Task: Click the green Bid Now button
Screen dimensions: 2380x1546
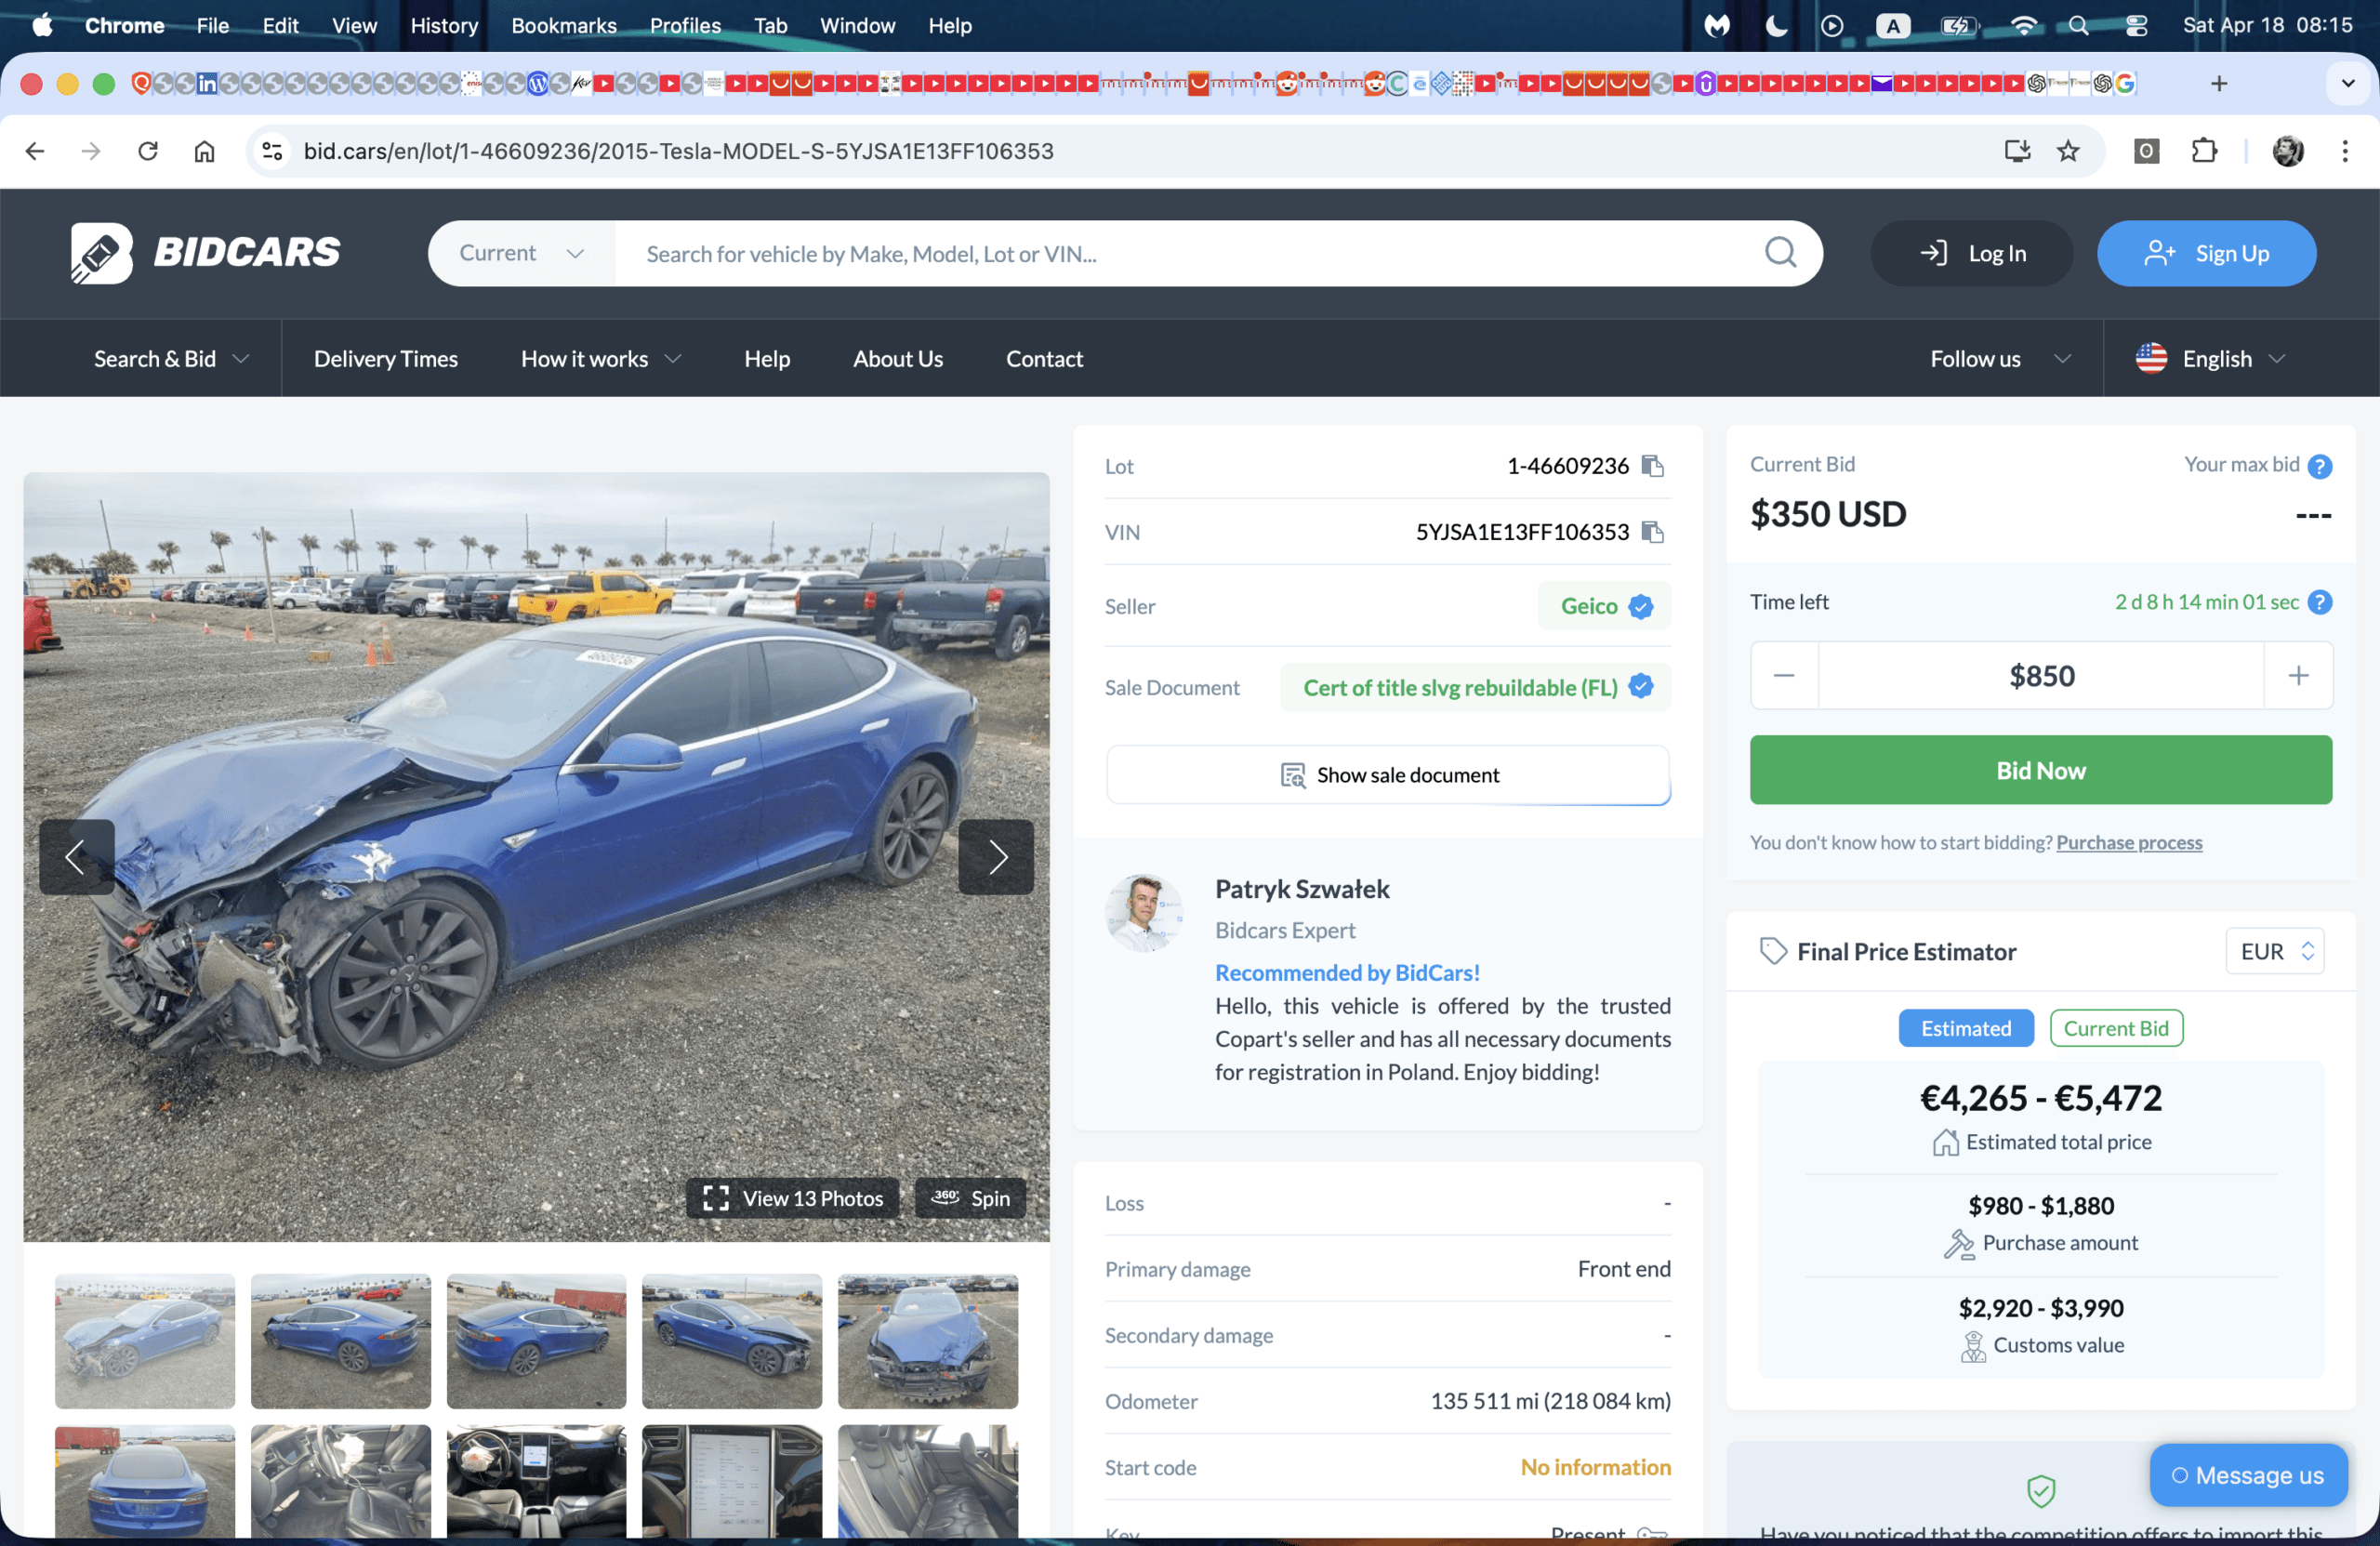Action: coord(2041,770)
